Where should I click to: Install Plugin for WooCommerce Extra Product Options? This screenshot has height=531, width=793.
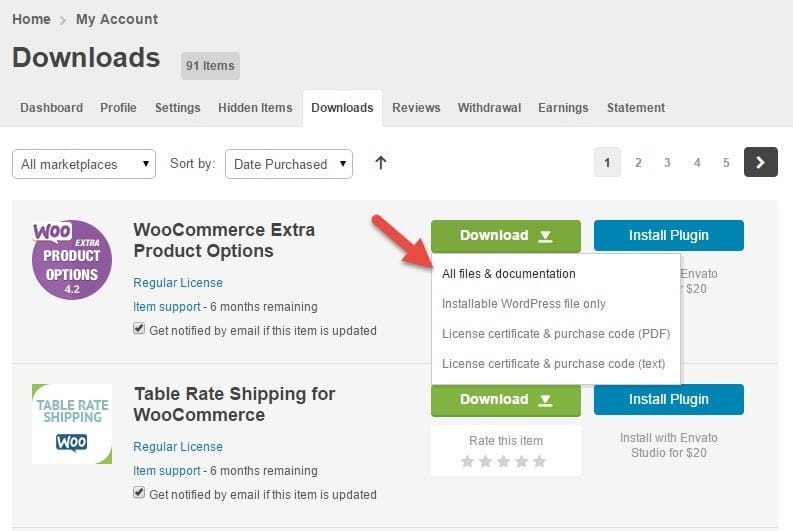click(669, 235)
